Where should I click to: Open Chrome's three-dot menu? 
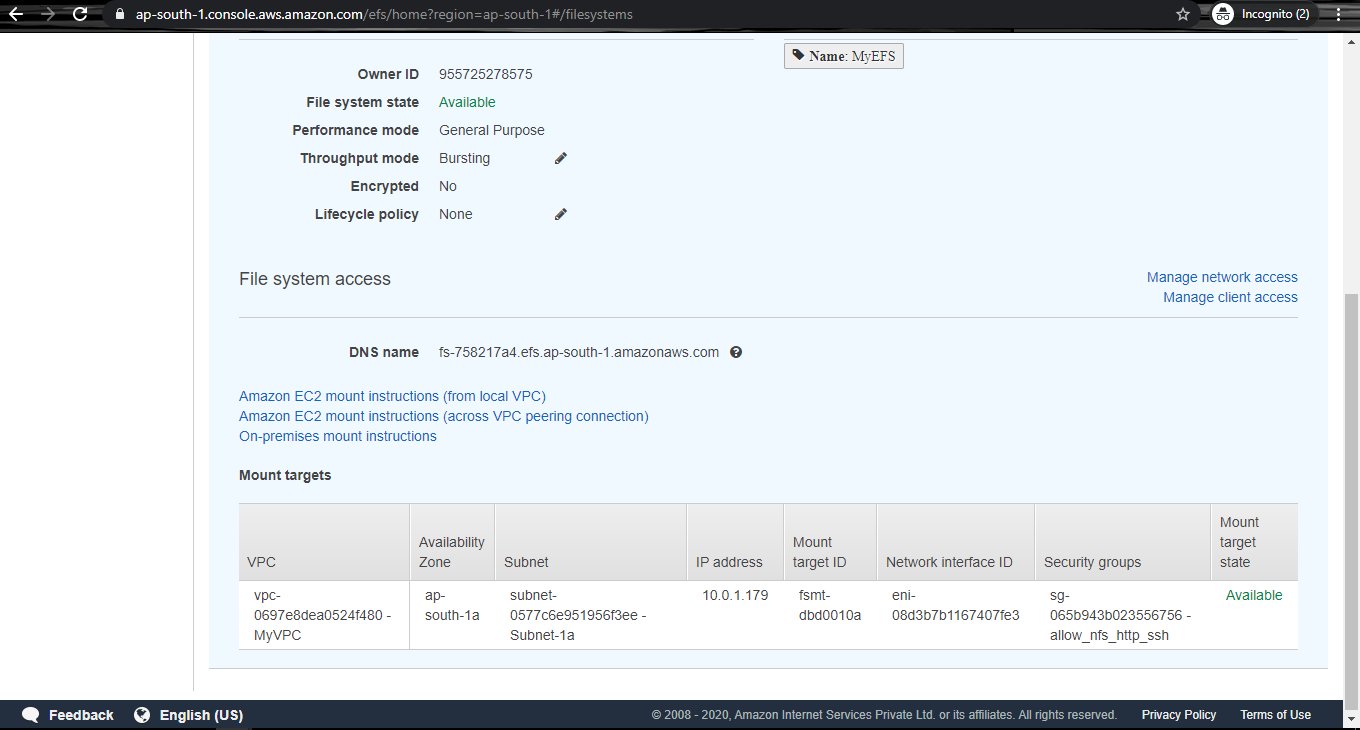coord(1337,14)
